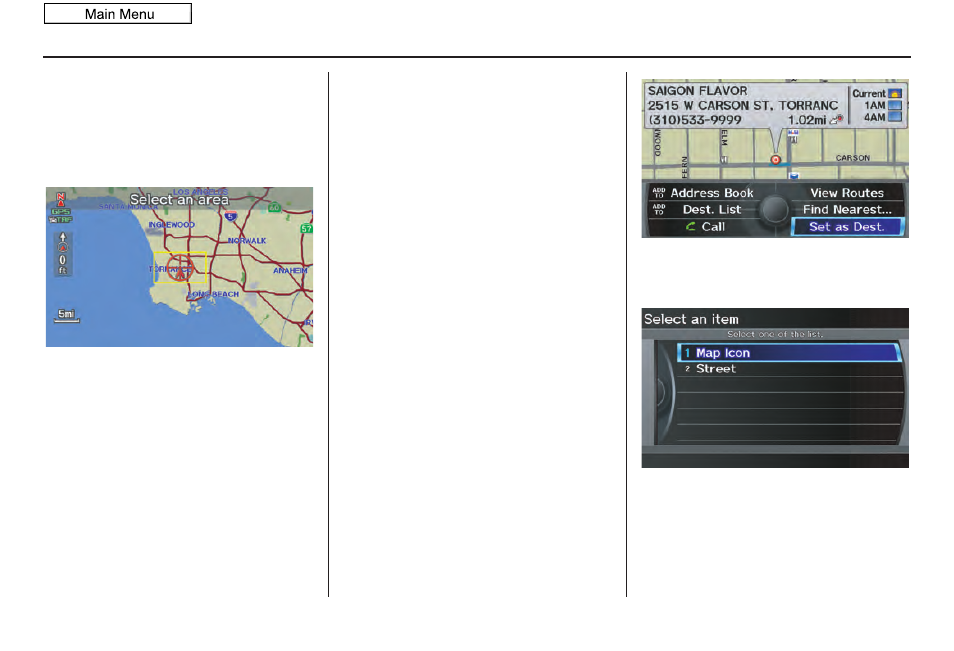Click the route 57 shield on map

(x=306, y=229)
